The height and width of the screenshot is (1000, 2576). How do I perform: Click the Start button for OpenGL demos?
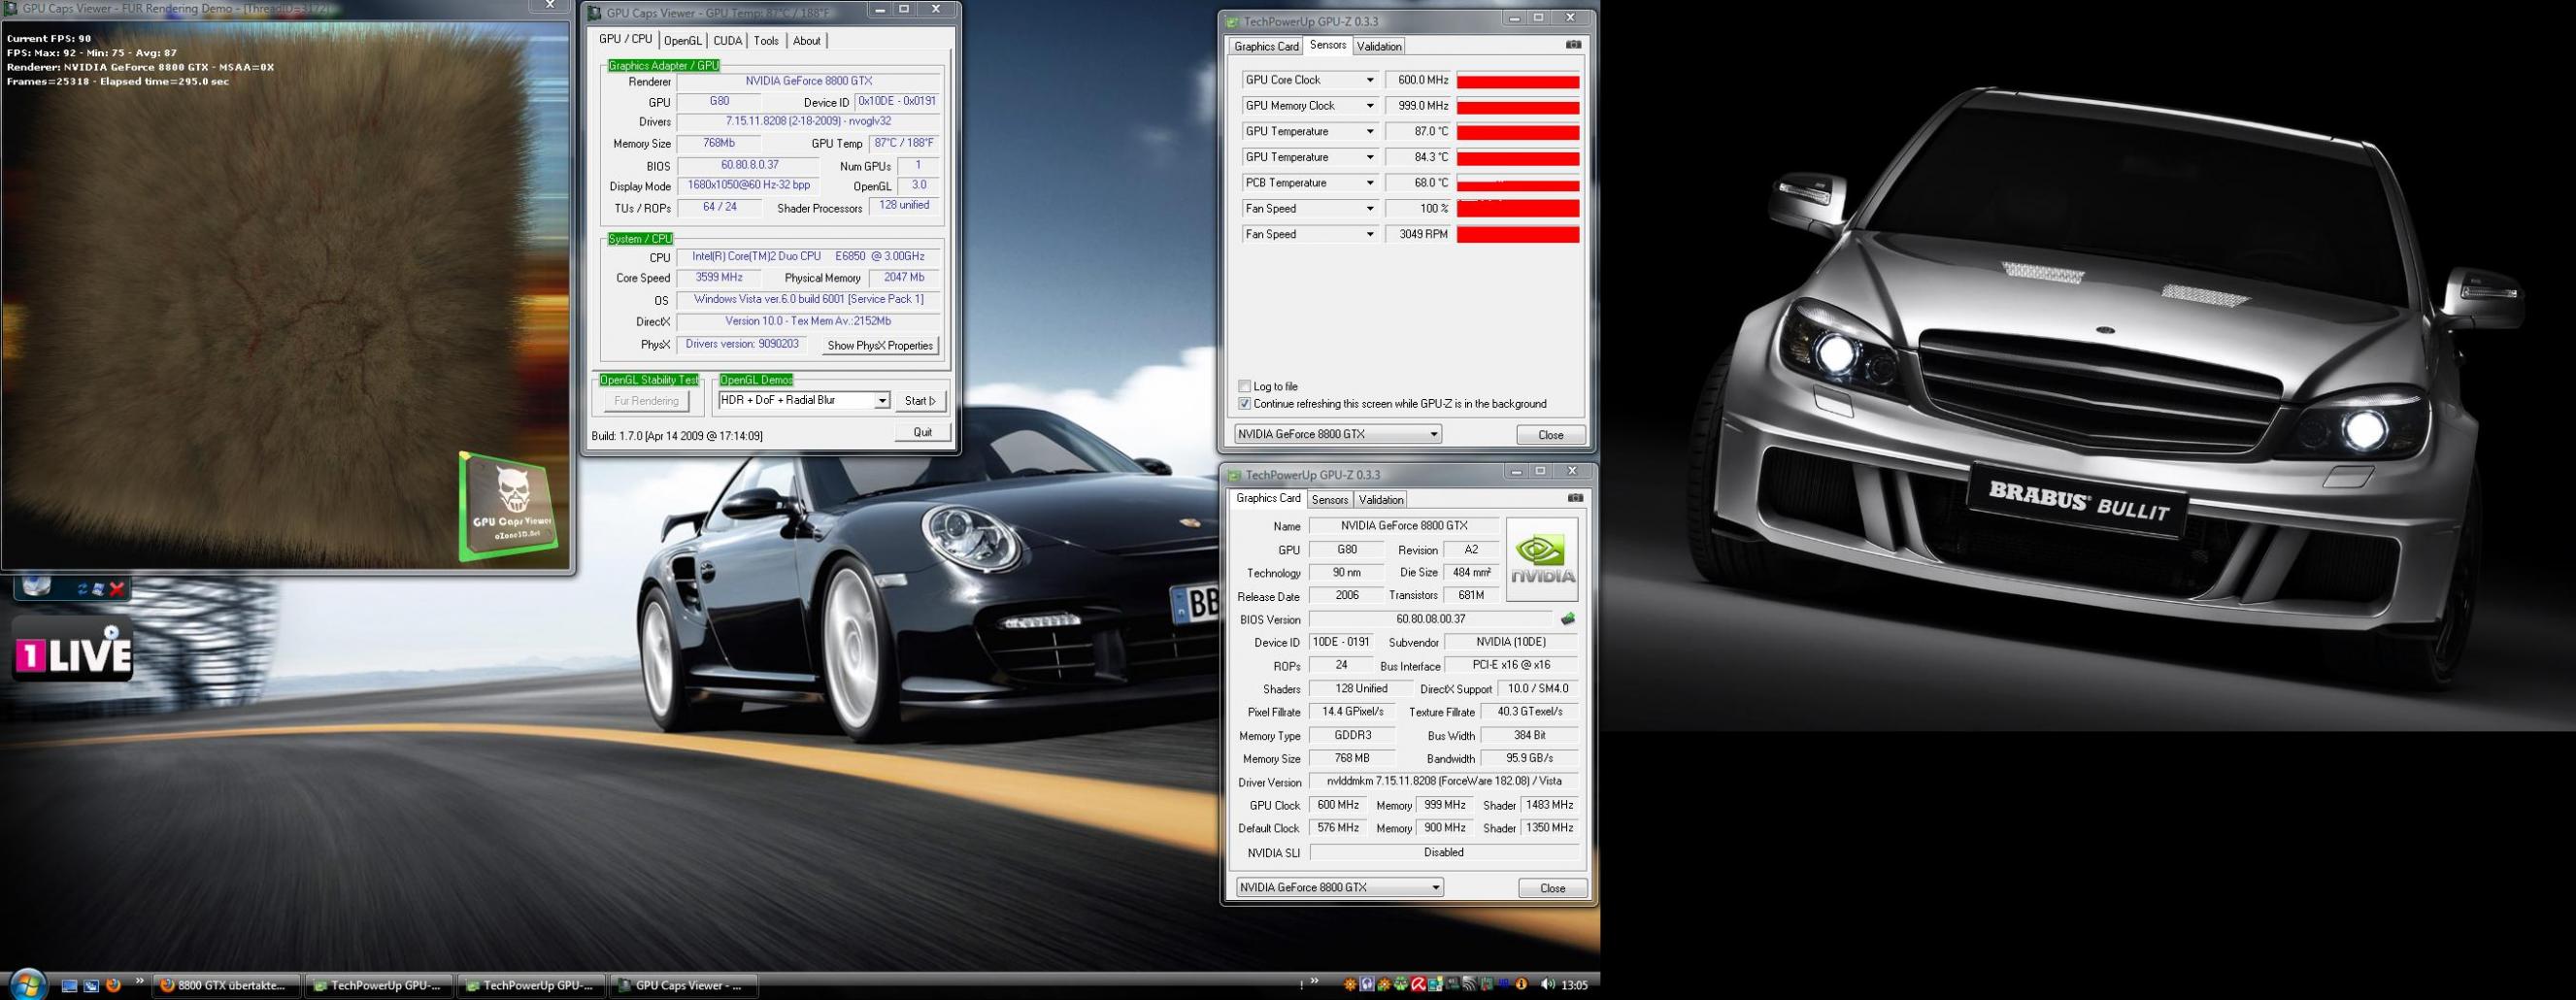click(x=920, y=401)
